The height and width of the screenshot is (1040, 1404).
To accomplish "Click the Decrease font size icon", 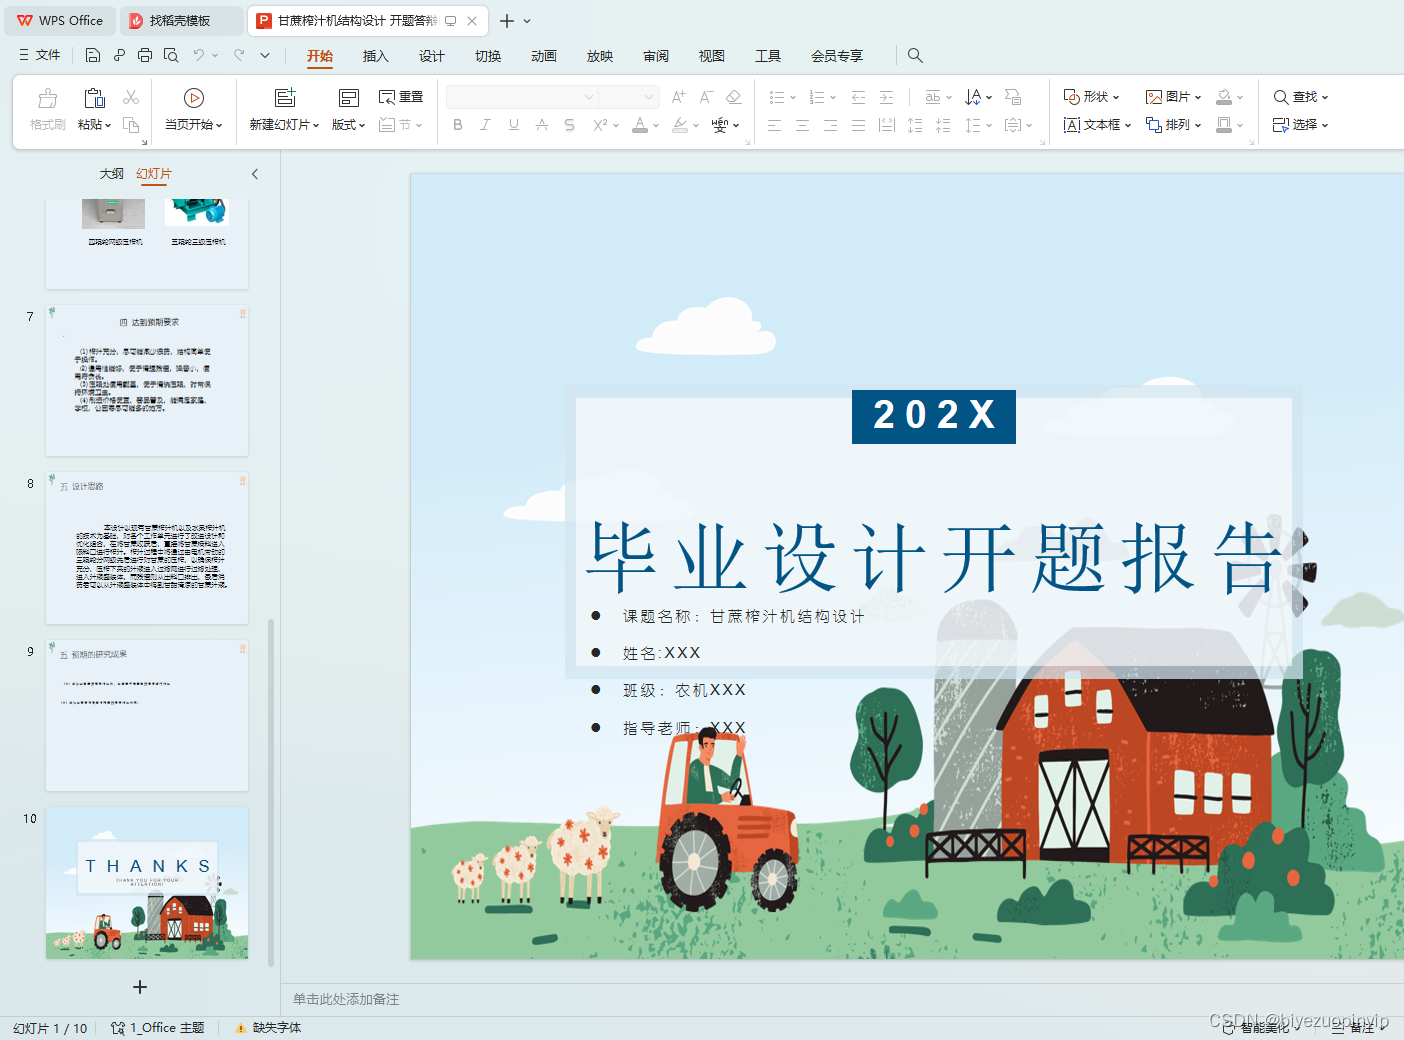I will 706,97.
